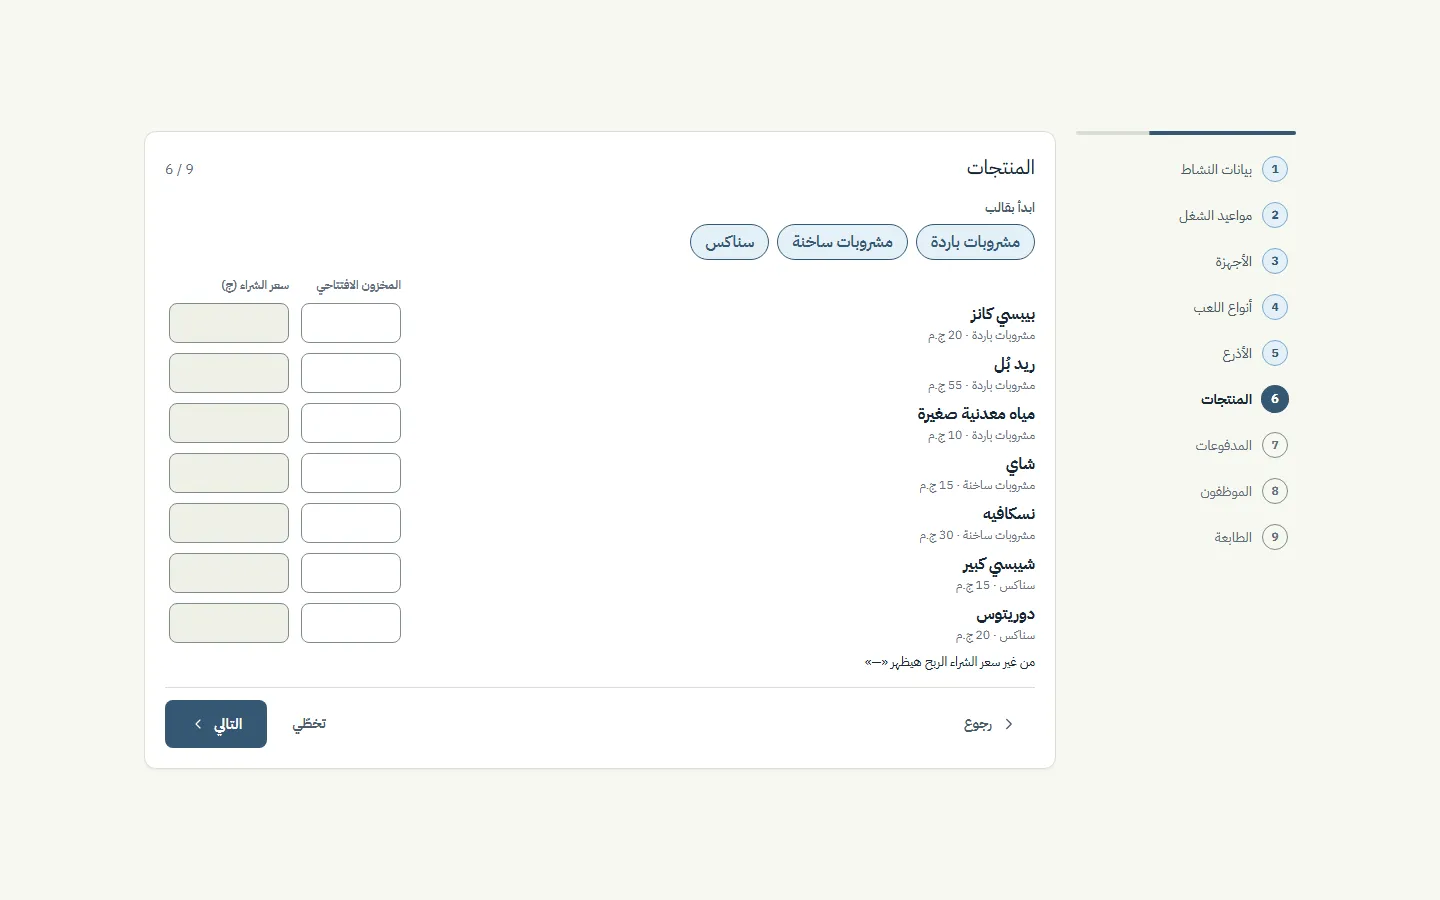Click the product name ريد بُل
Image resolution: width=1440 pixels, height=900 pixels.
(1014, 364)
